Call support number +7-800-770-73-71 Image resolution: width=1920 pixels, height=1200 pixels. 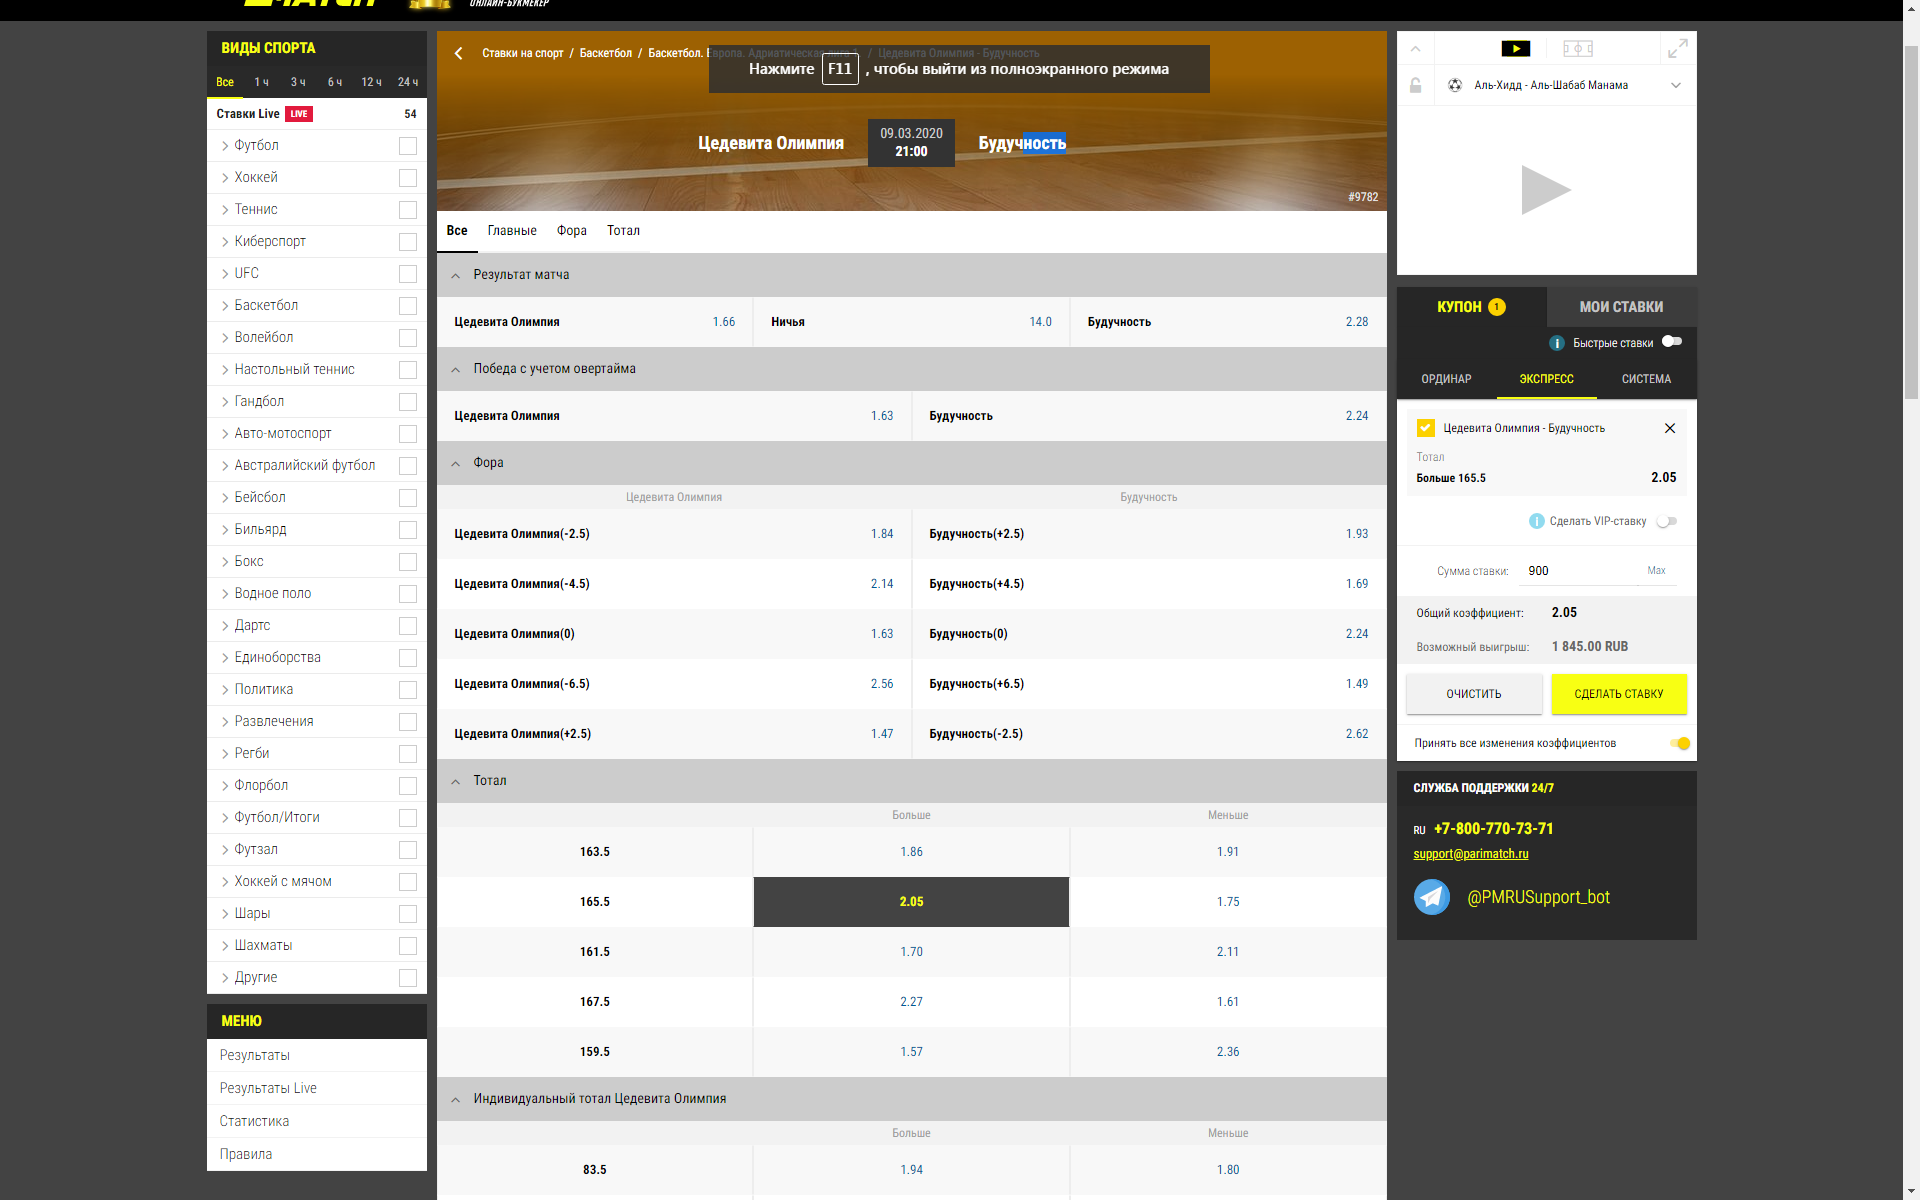coord(1493,829)
